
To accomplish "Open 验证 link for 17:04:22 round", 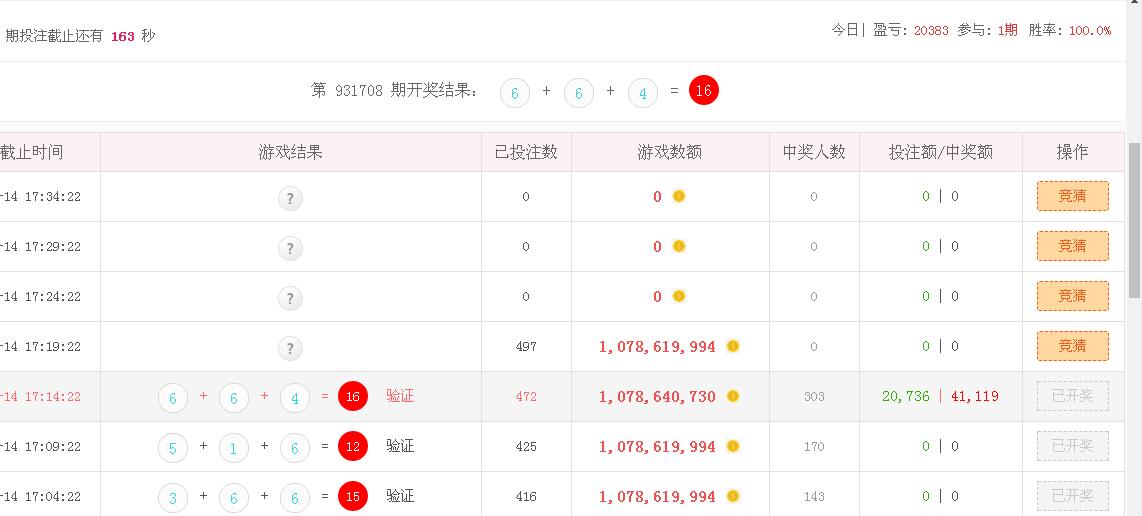I will tap(400, 496).
